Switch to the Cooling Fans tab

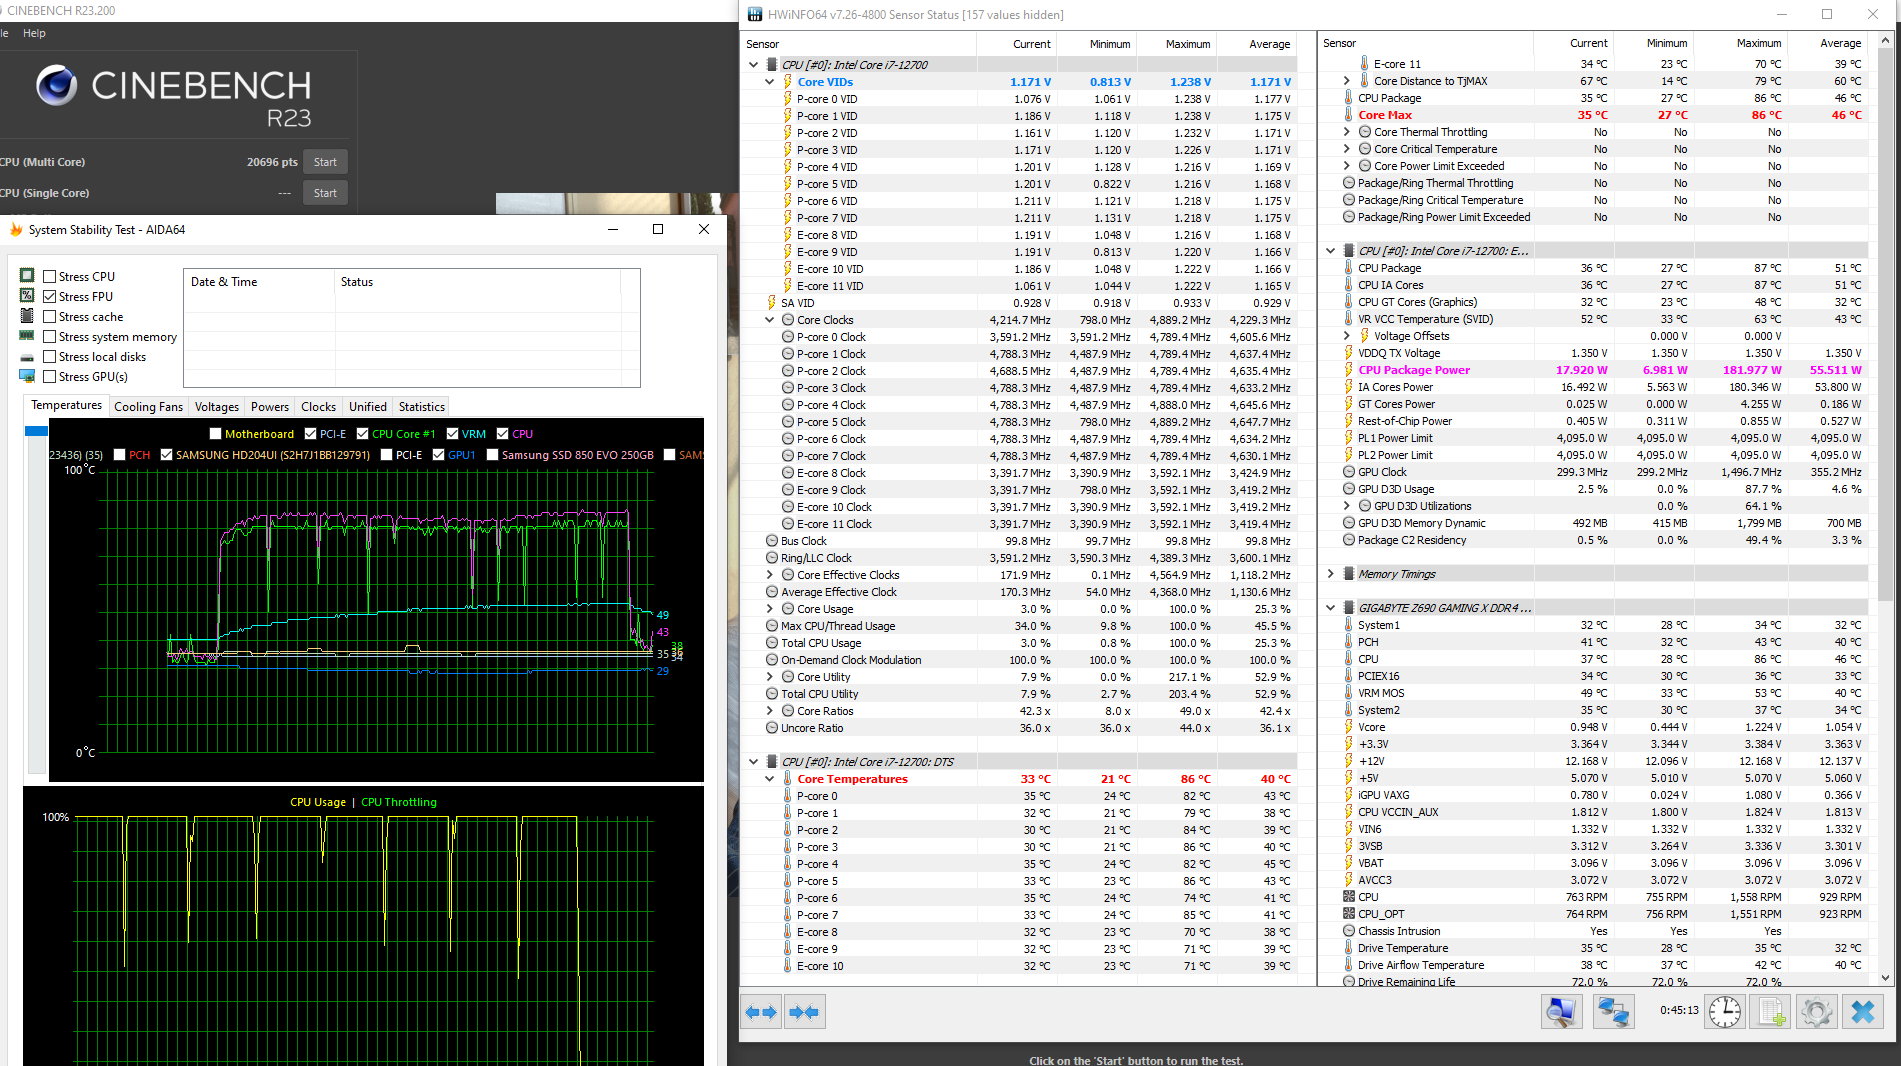pyautogui.click(x=148, y=407)
